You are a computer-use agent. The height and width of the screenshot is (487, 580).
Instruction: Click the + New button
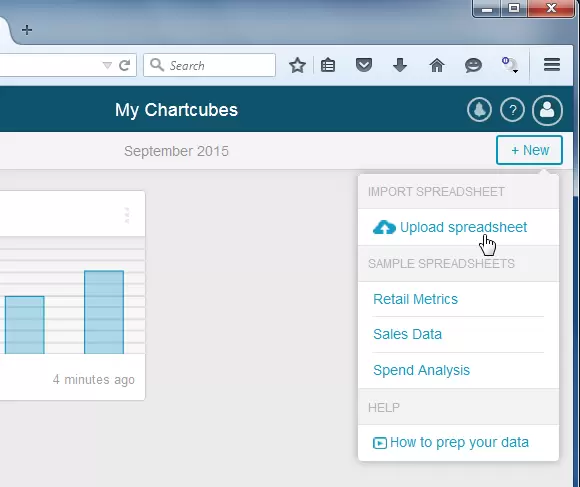(529, 150)
